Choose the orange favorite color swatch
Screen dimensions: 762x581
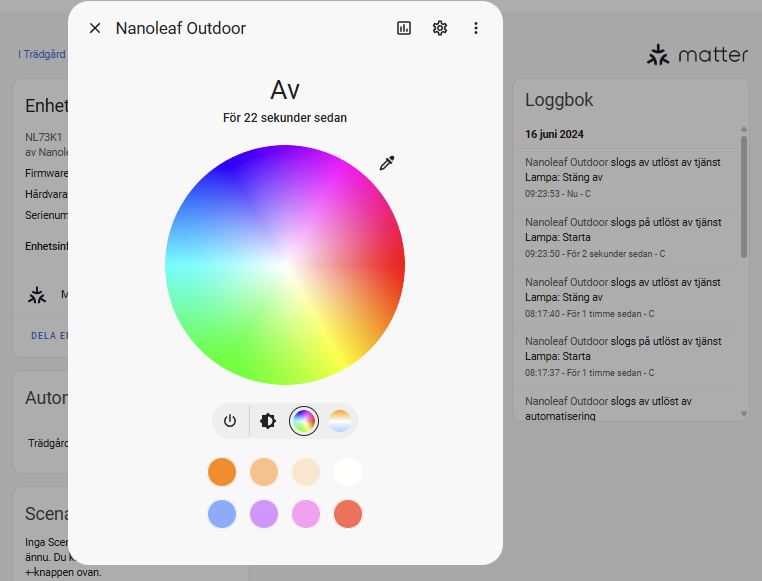click(x=222, y=472)
